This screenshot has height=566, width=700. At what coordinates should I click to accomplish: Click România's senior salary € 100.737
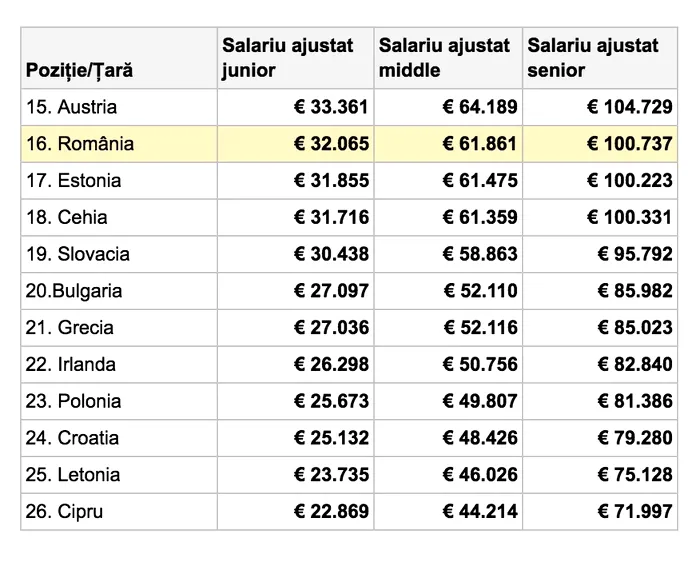point(629,144)
